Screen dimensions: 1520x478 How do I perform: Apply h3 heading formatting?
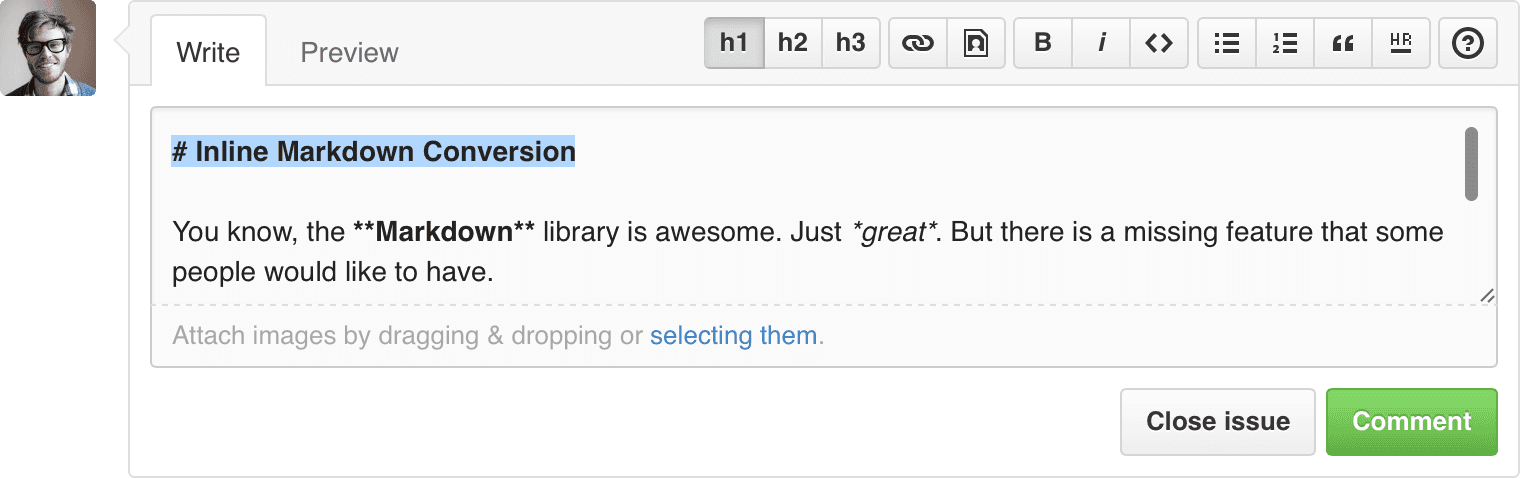coord(850,43)
